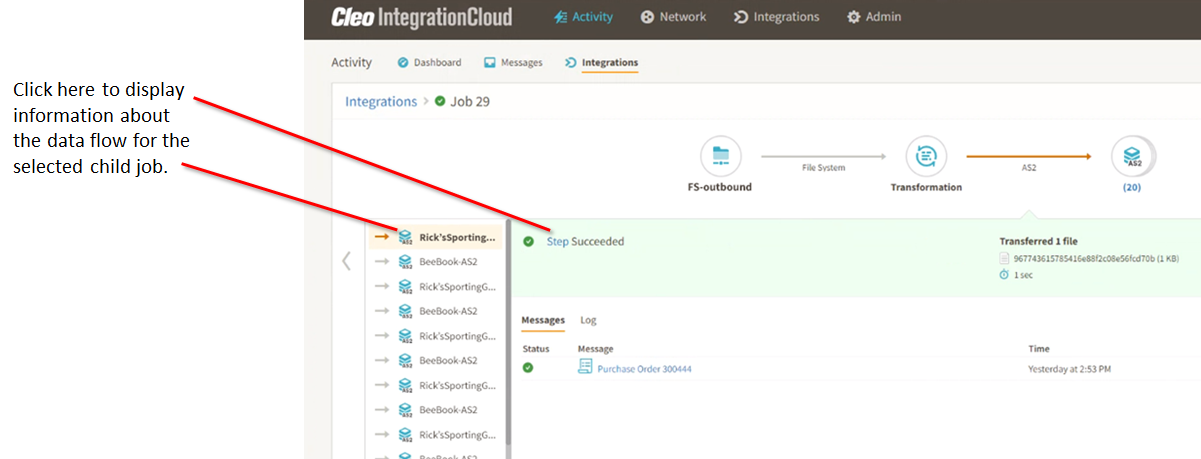Click the transferred file document icon
The width and height of the screenshot is (1201, 459).
1004,258
